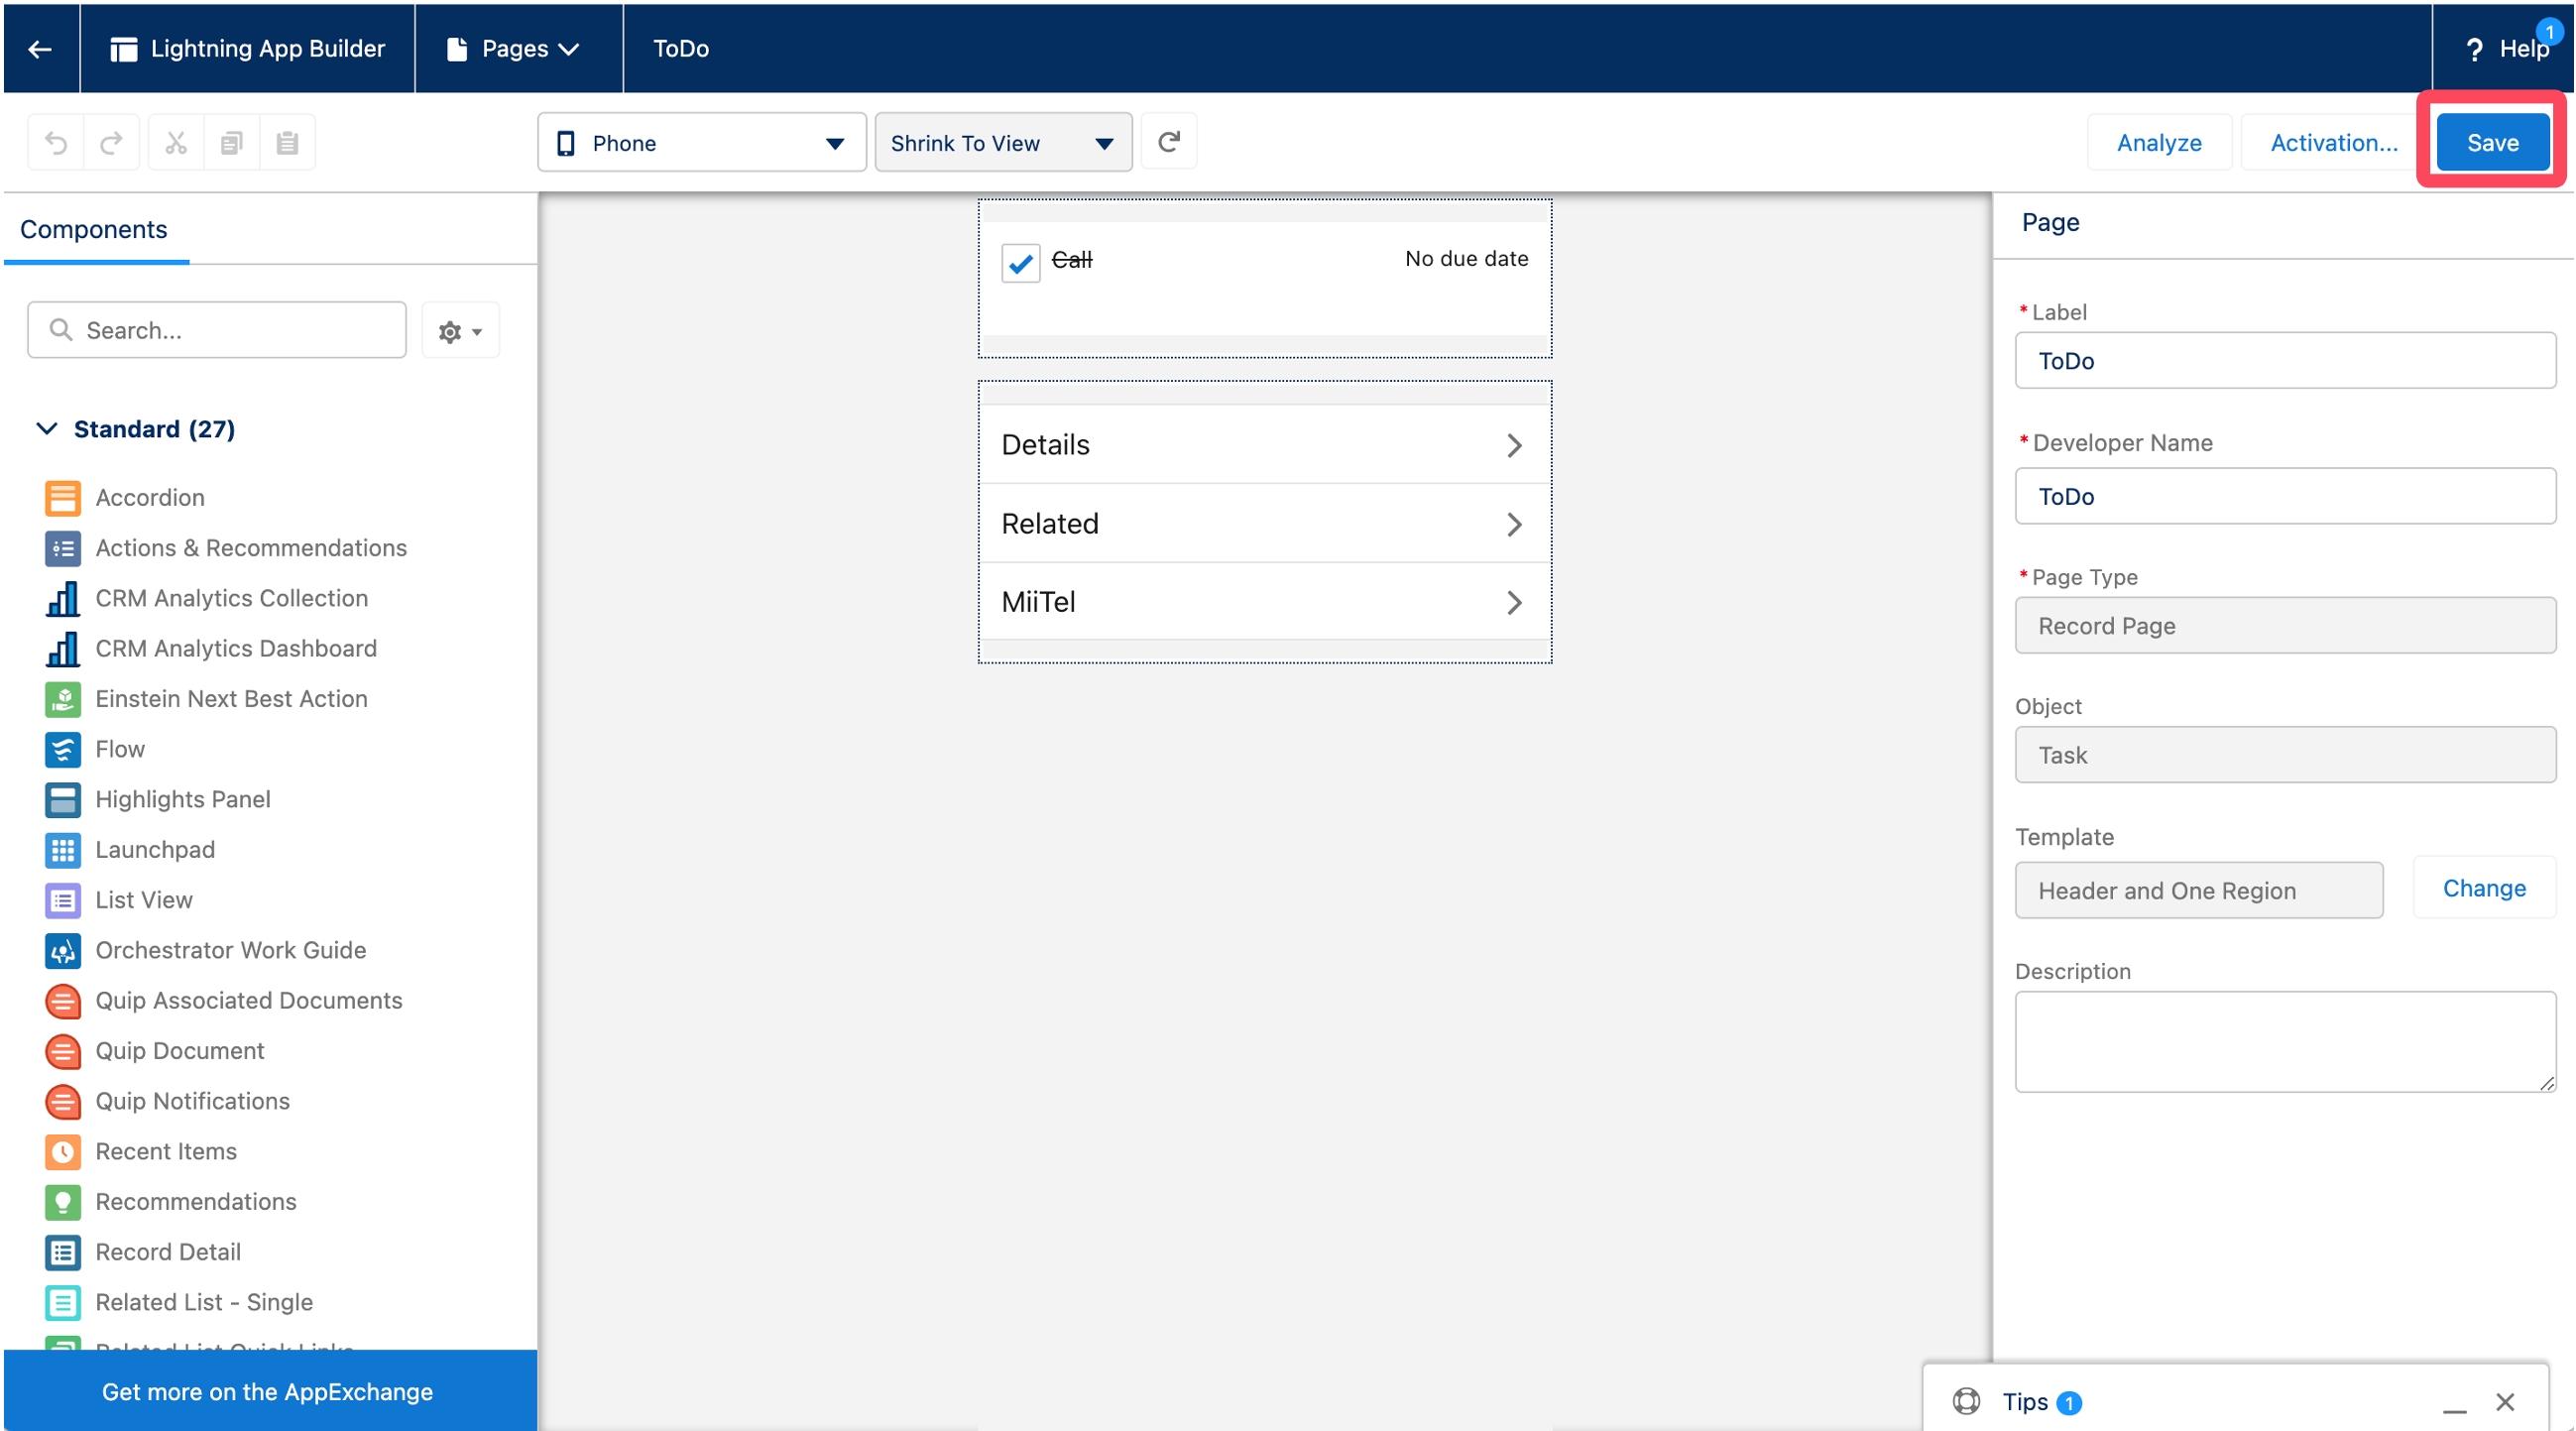Click the Save button
The width and height of the screenshot is (2576, 1431).
2493,143
